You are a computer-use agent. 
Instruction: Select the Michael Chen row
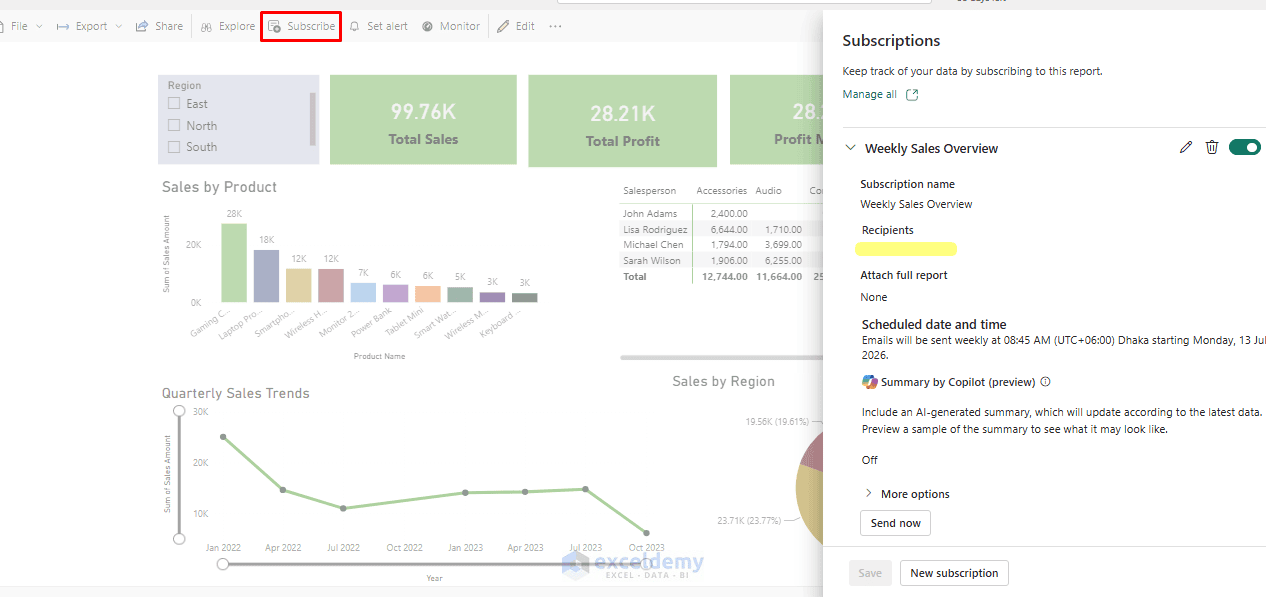pos(720,244)
